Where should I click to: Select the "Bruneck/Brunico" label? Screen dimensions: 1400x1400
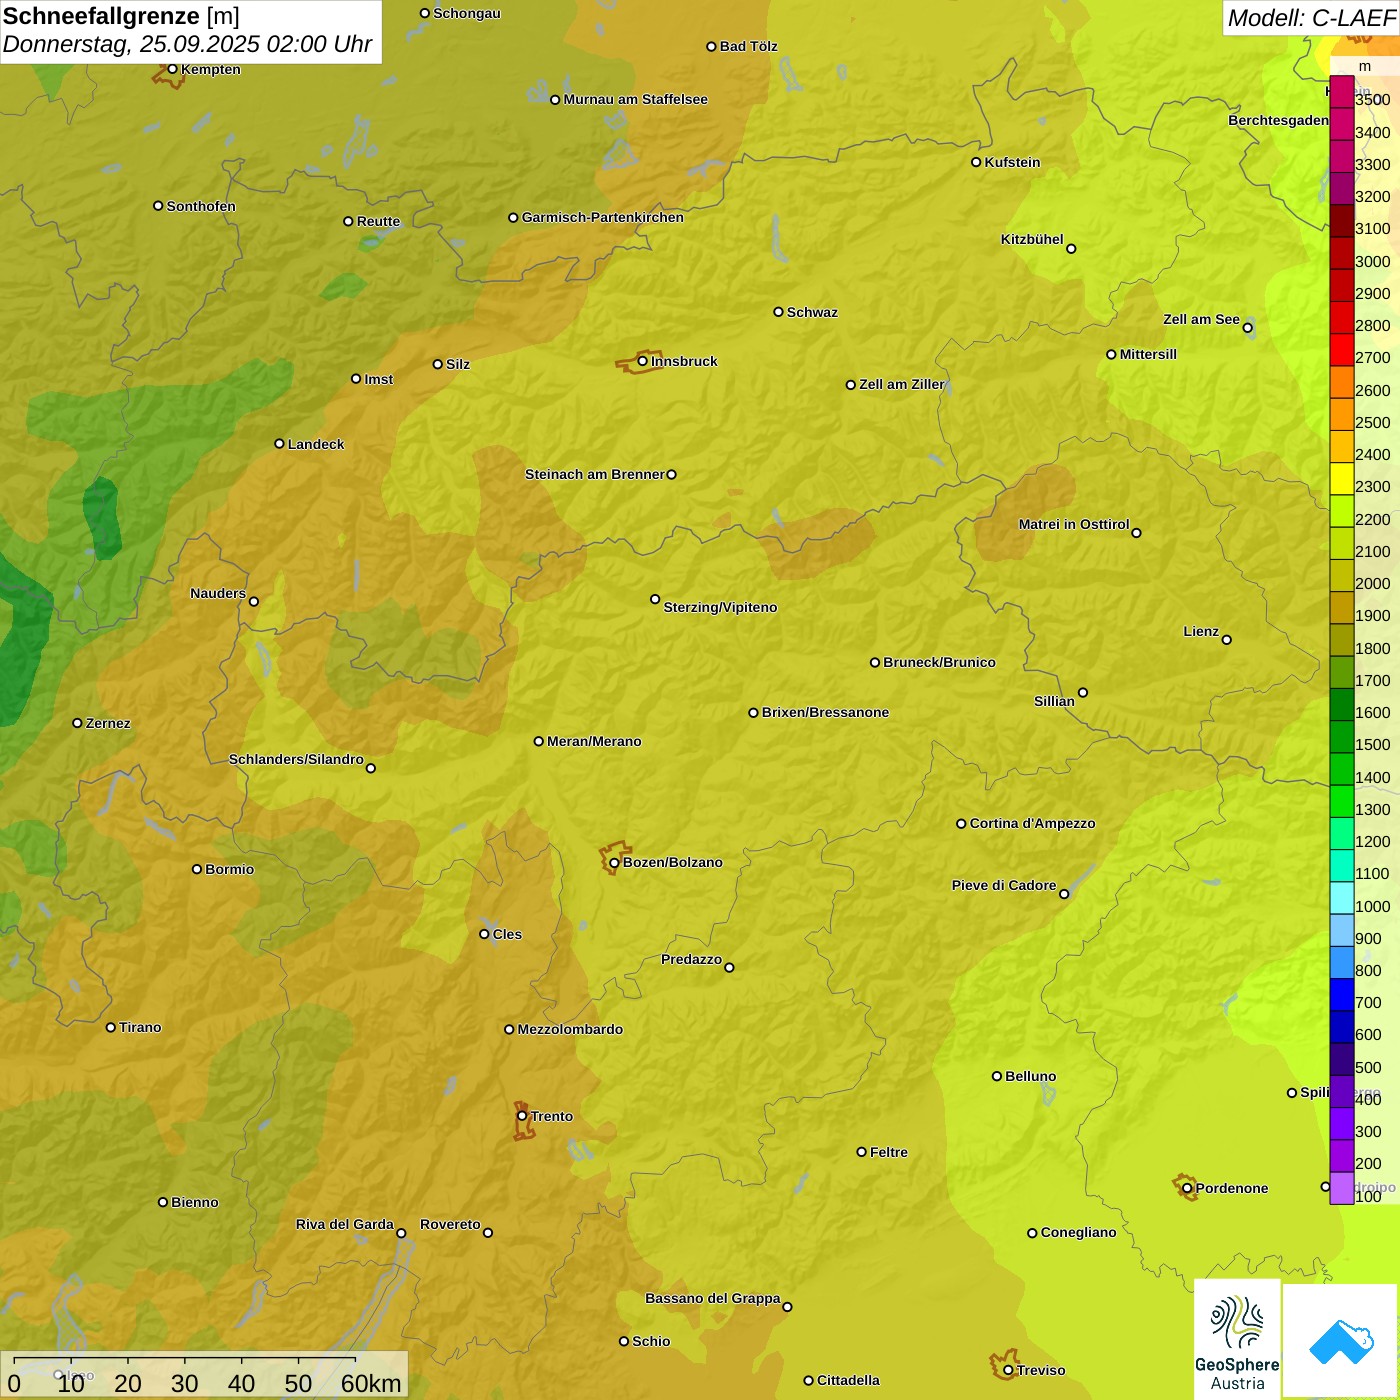pyautogui.click(x=939, y=662)
